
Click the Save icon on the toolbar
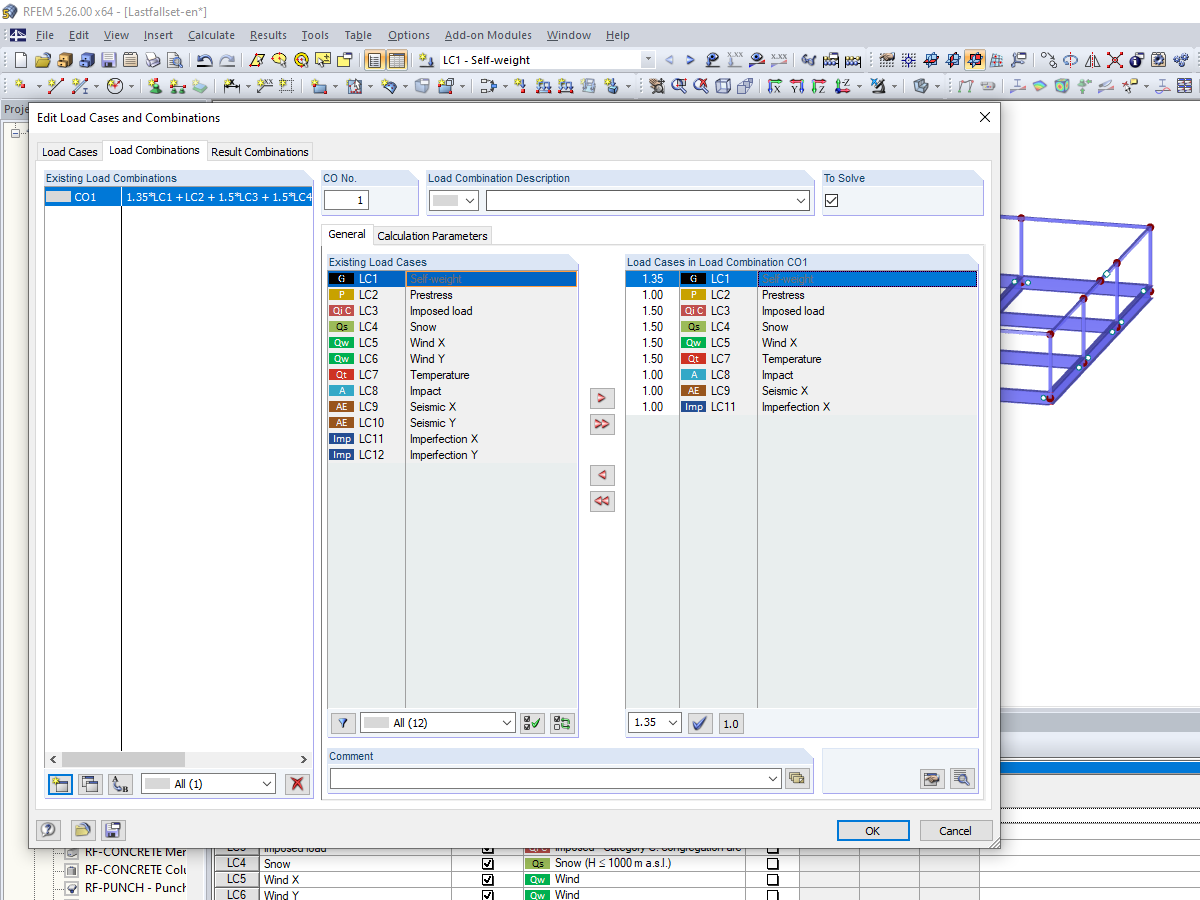tap(106, 59)
